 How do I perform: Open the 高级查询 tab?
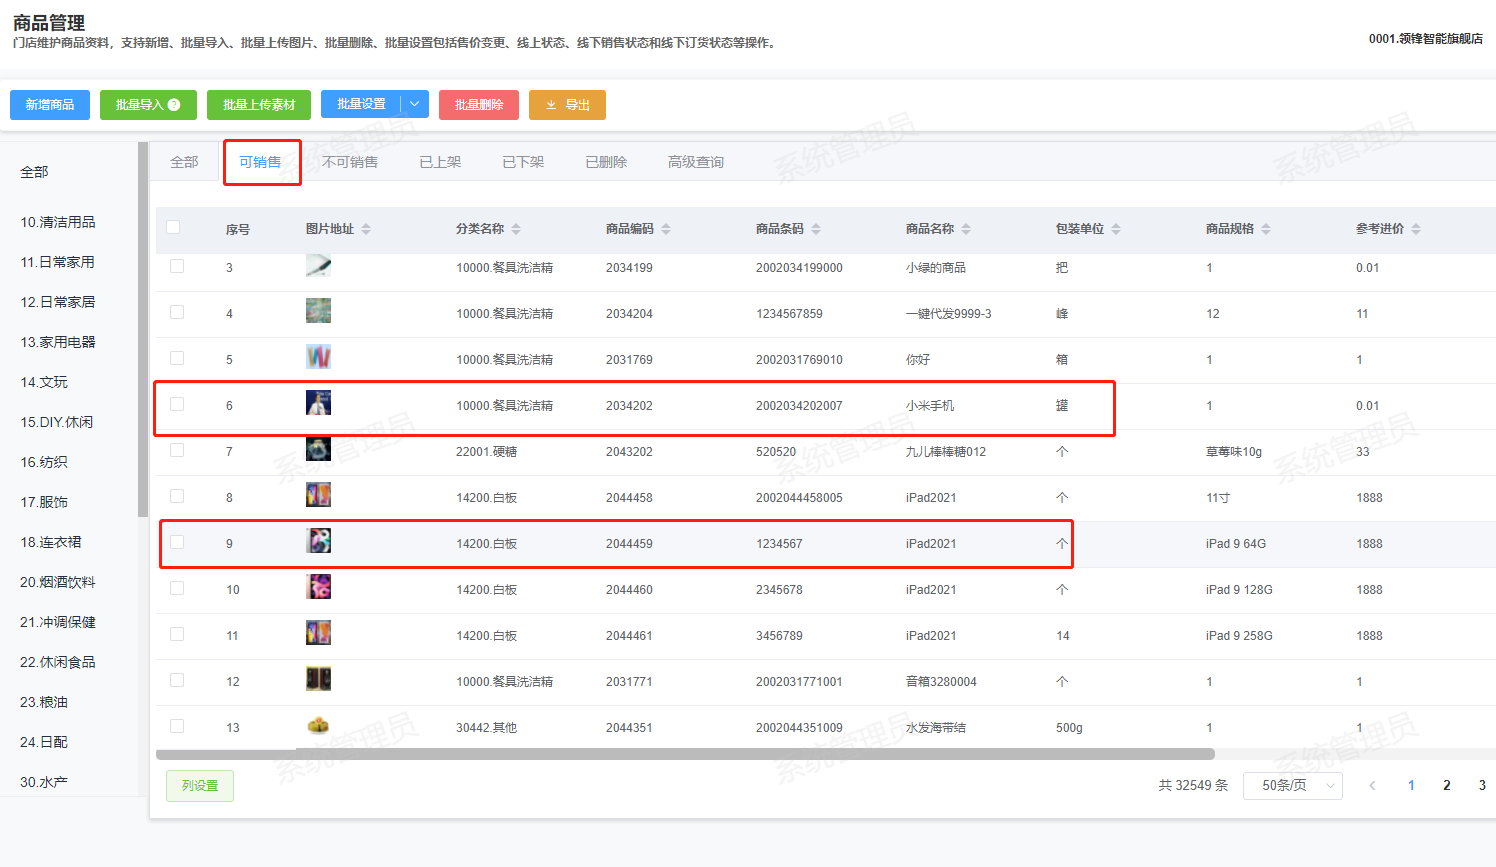[695, 162]
